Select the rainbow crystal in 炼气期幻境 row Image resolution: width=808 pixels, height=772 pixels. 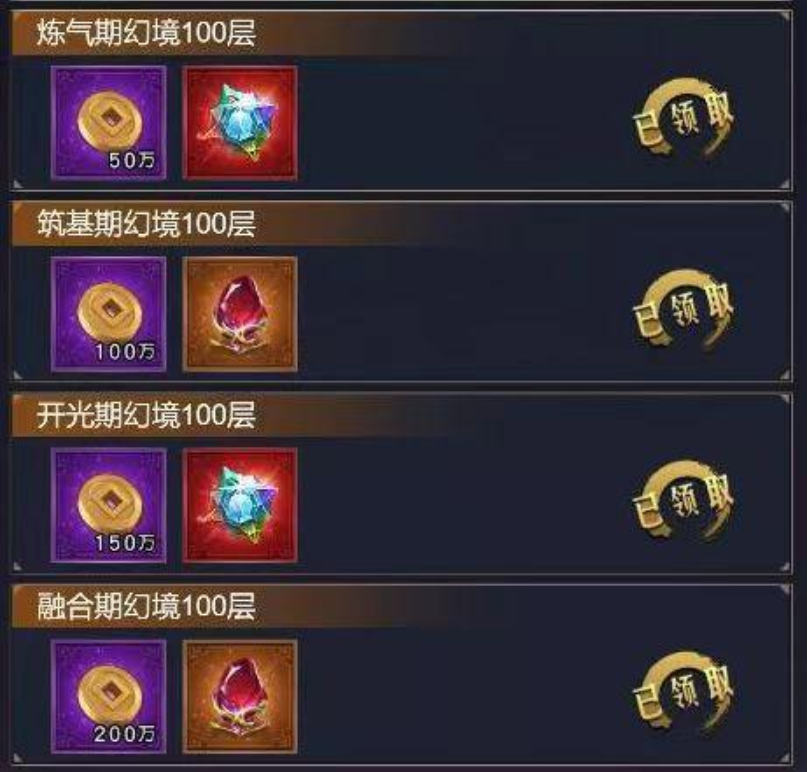point(240,123)
